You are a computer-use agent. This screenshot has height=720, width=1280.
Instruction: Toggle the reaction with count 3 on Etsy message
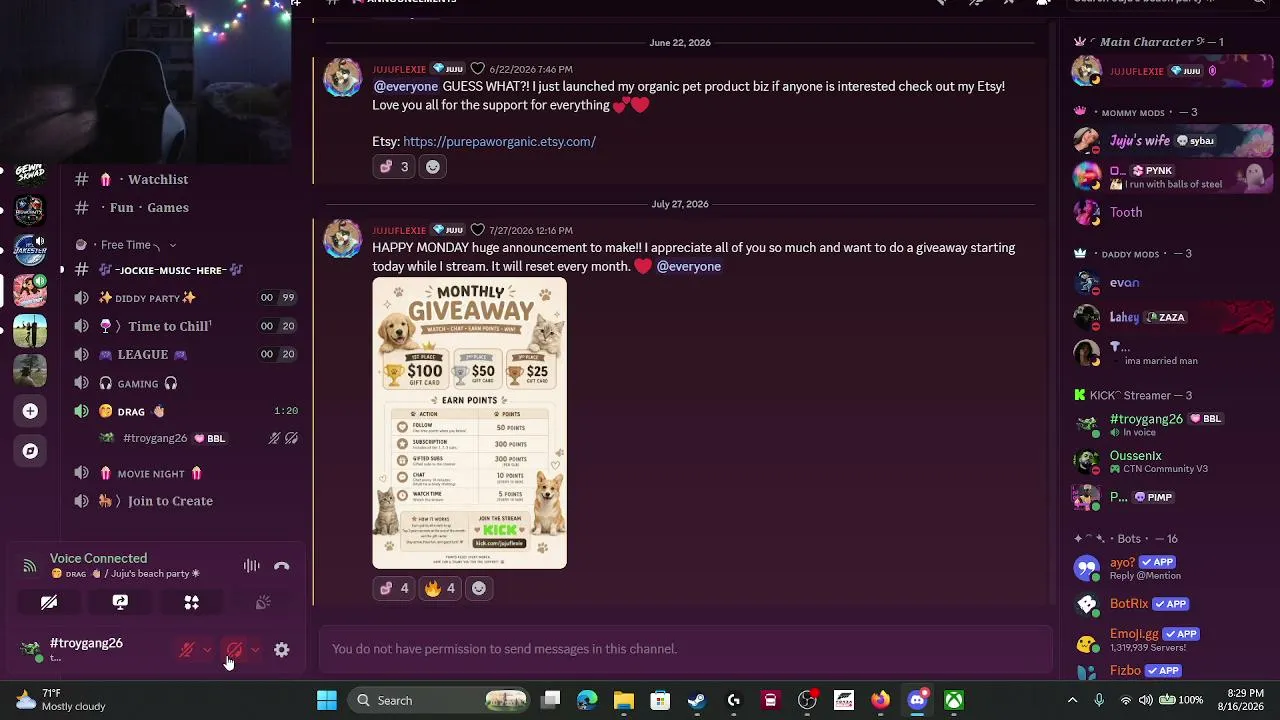pyautogui.click(x=394, y=167)
